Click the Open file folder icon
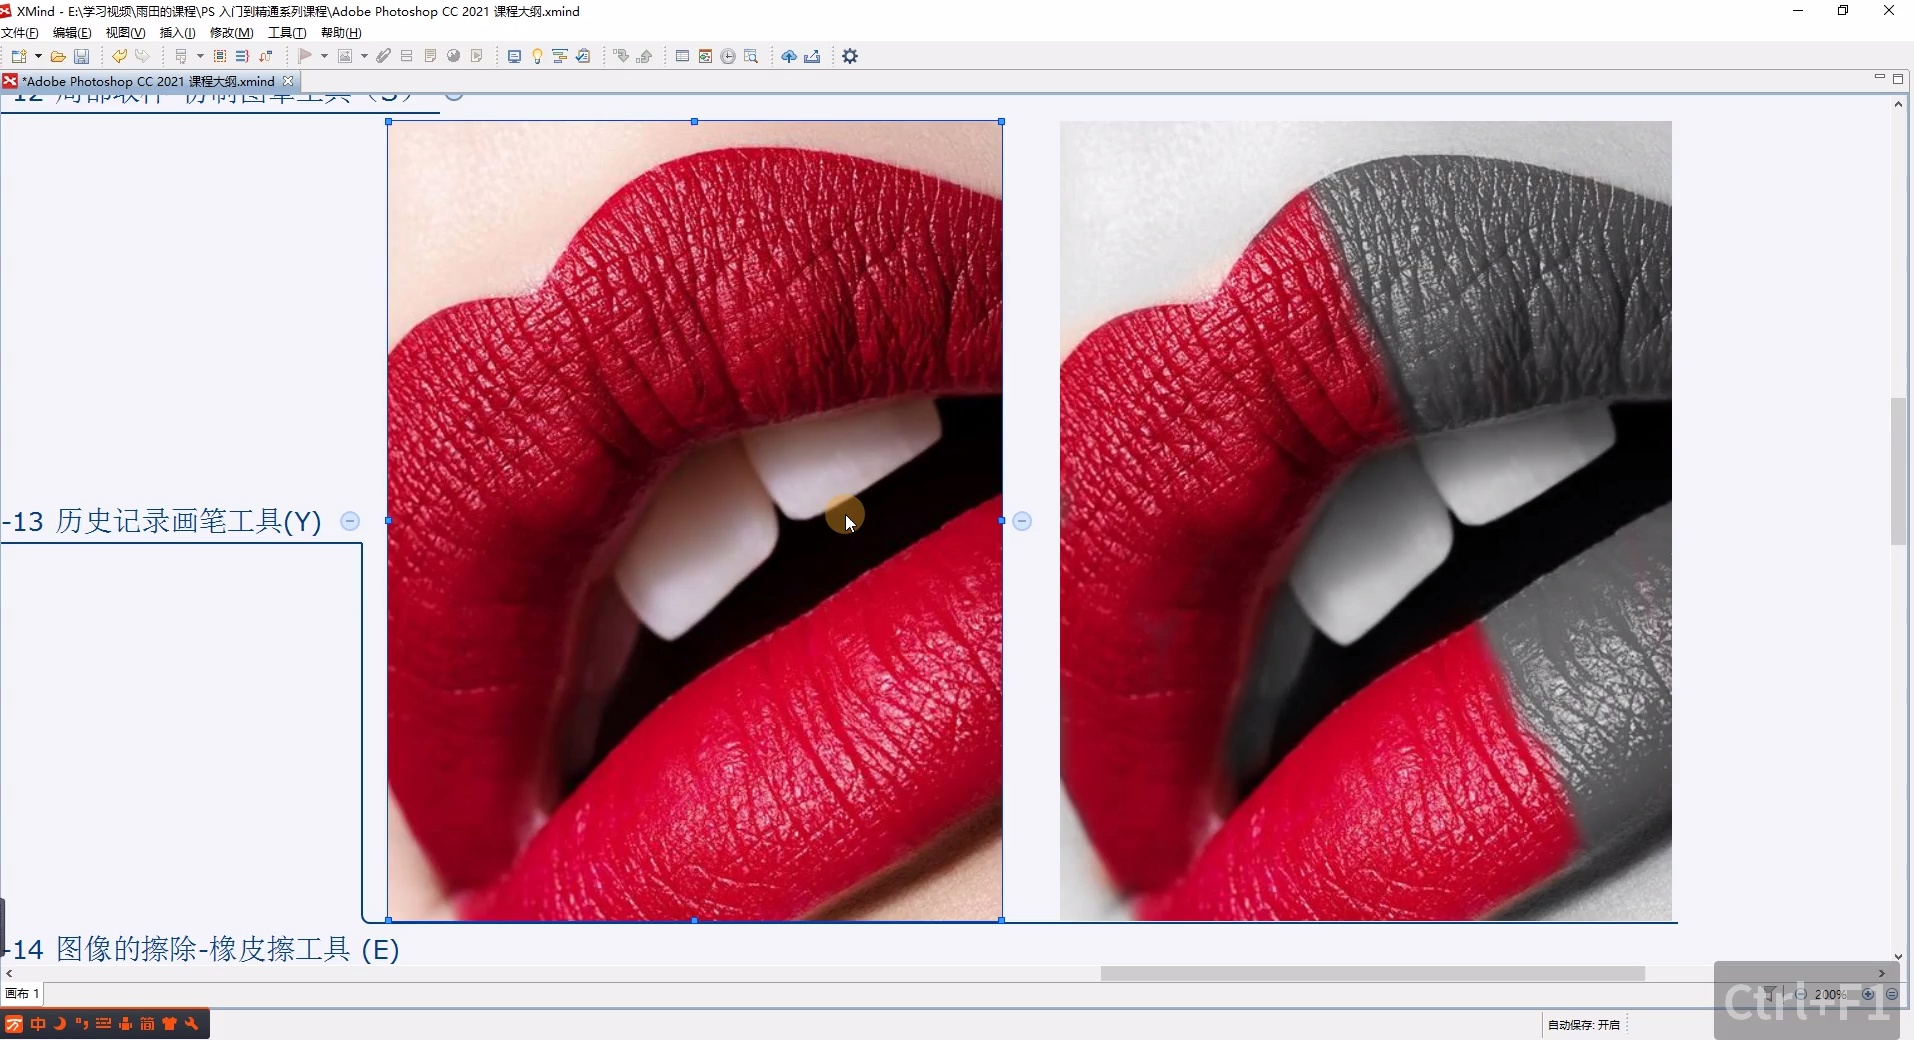Screen dimensions: 1914x1040 coord(58,57)
